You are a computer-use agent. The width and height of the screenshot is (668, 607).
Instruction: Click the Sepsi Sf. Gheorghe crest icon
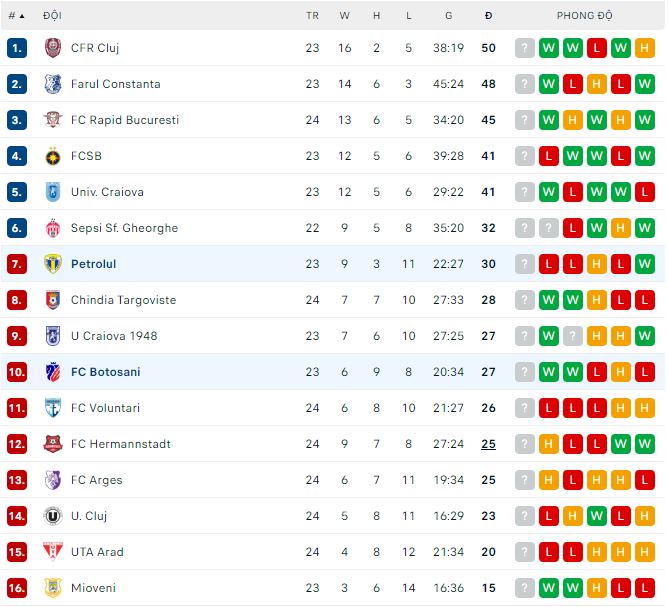pyautogui.click(x=53, y=228)
